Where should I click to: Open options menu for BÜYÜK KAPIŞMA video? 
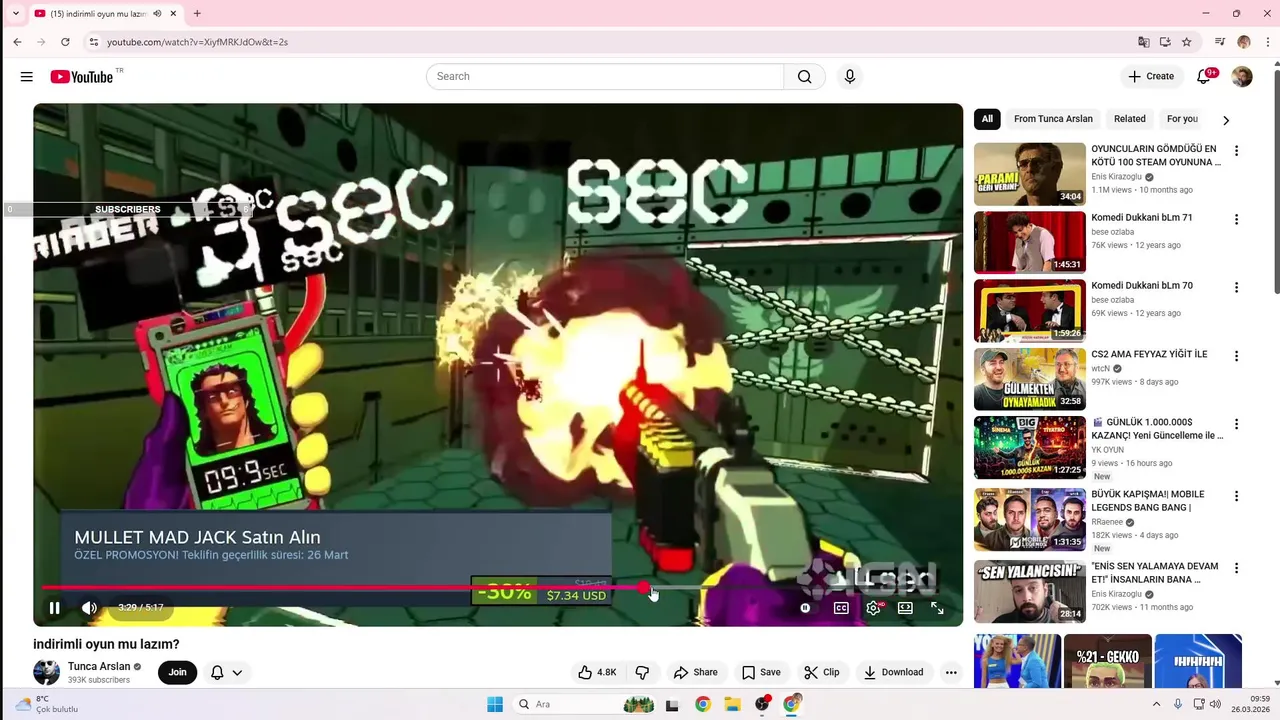[1236, 496]
